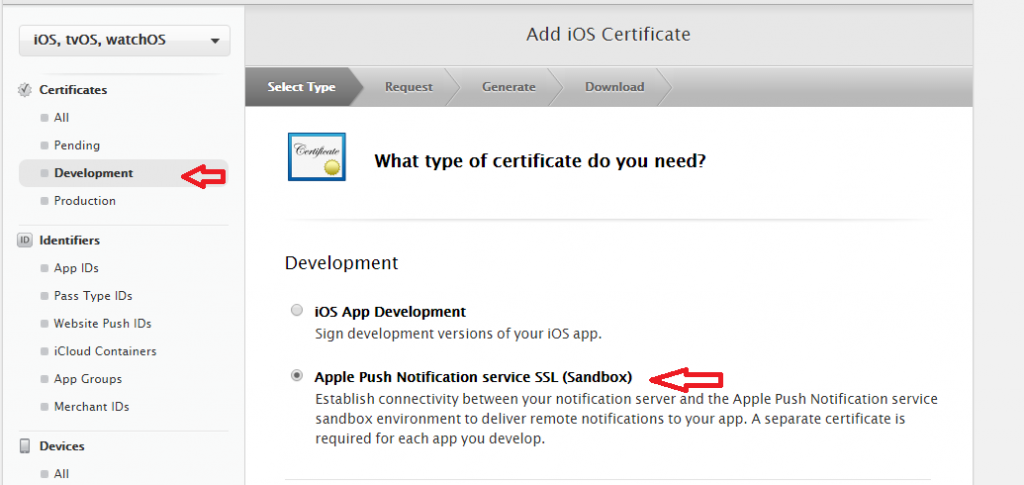
Task: Open iCloud Containers in sidebar
Action: click(x=105, y=351)
